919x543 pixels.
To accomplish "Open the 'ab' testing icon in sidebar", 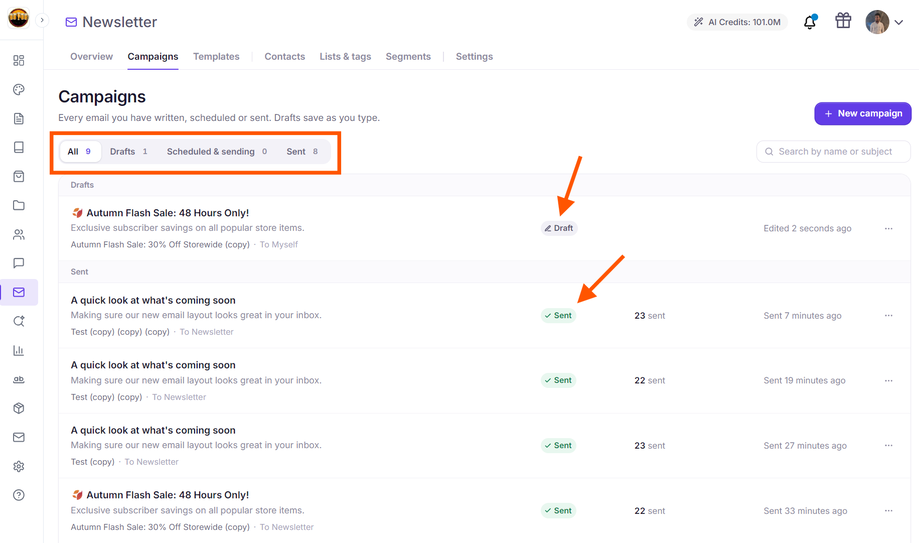I will pyautogui.click(x=19, y=379).
